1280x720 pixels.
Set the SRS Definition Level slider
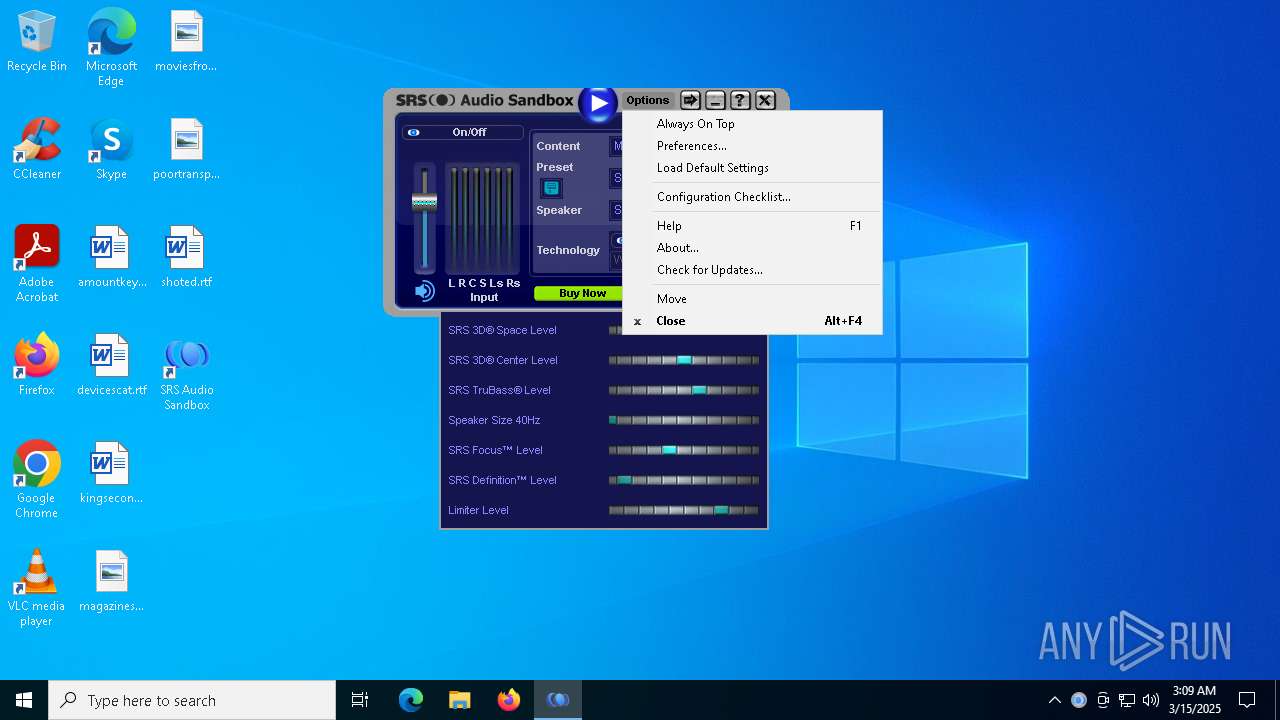(x=684, y=480)
